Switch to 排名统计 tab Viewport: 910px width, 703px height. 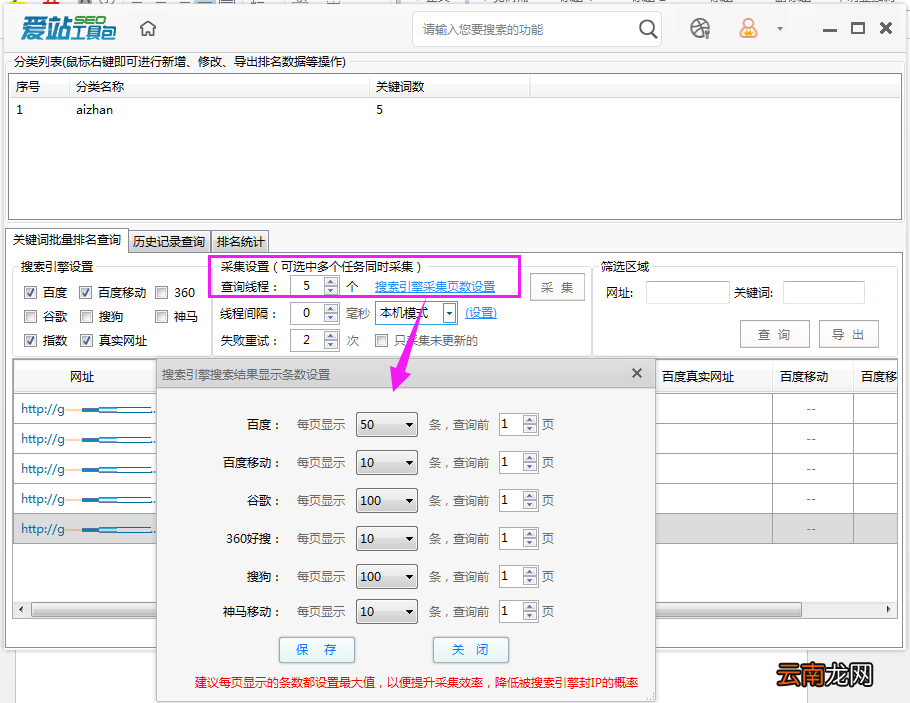(x=240, y=241)
